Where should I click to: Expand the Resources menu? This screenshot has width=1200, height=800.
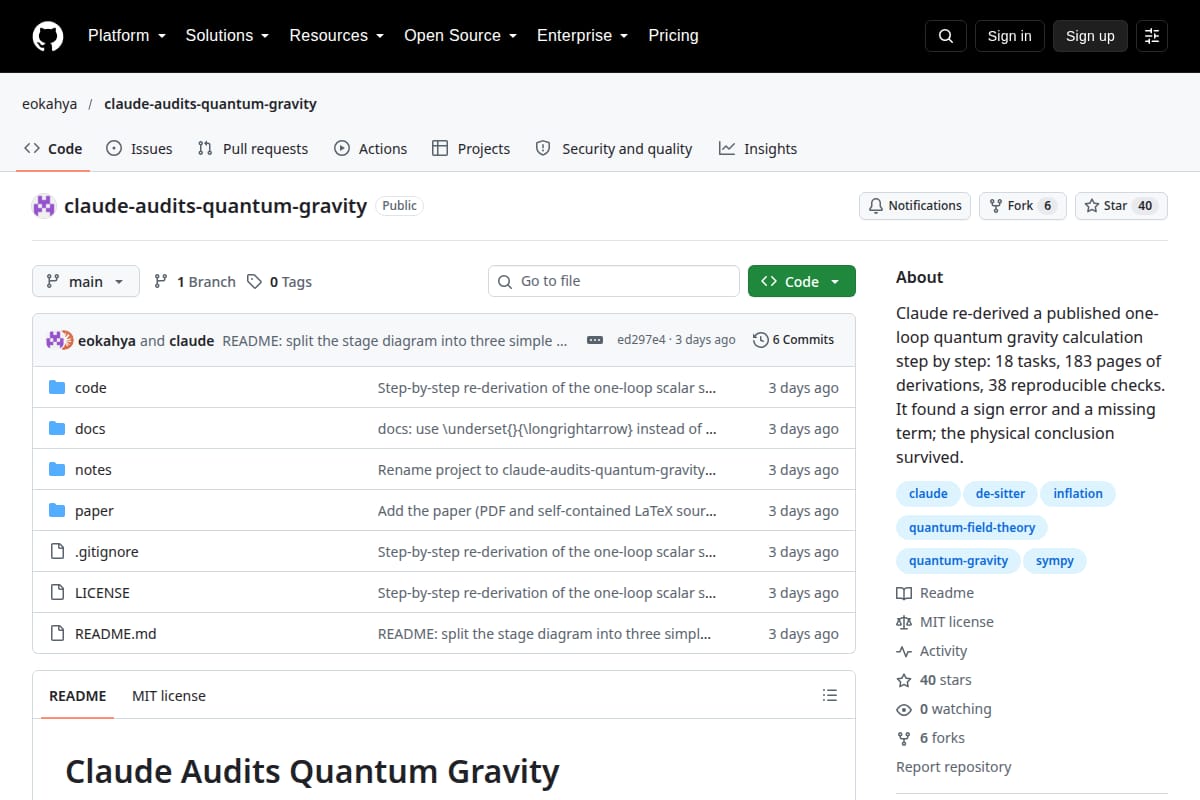coord(336,36)
